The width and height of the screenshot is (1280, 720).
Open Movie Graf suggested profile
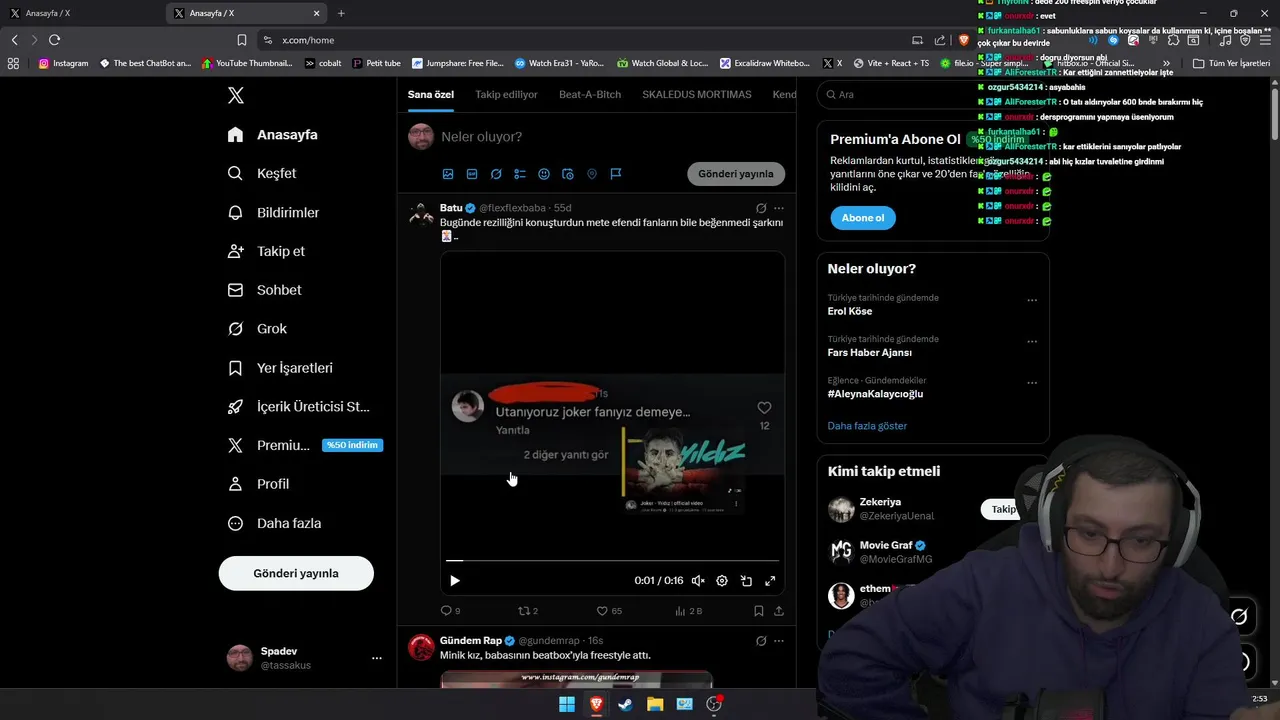(x=886, y=546)
